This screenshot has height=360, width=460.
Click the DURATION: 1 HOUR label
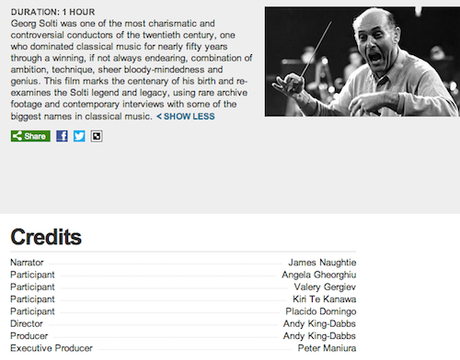pos(53,12)
